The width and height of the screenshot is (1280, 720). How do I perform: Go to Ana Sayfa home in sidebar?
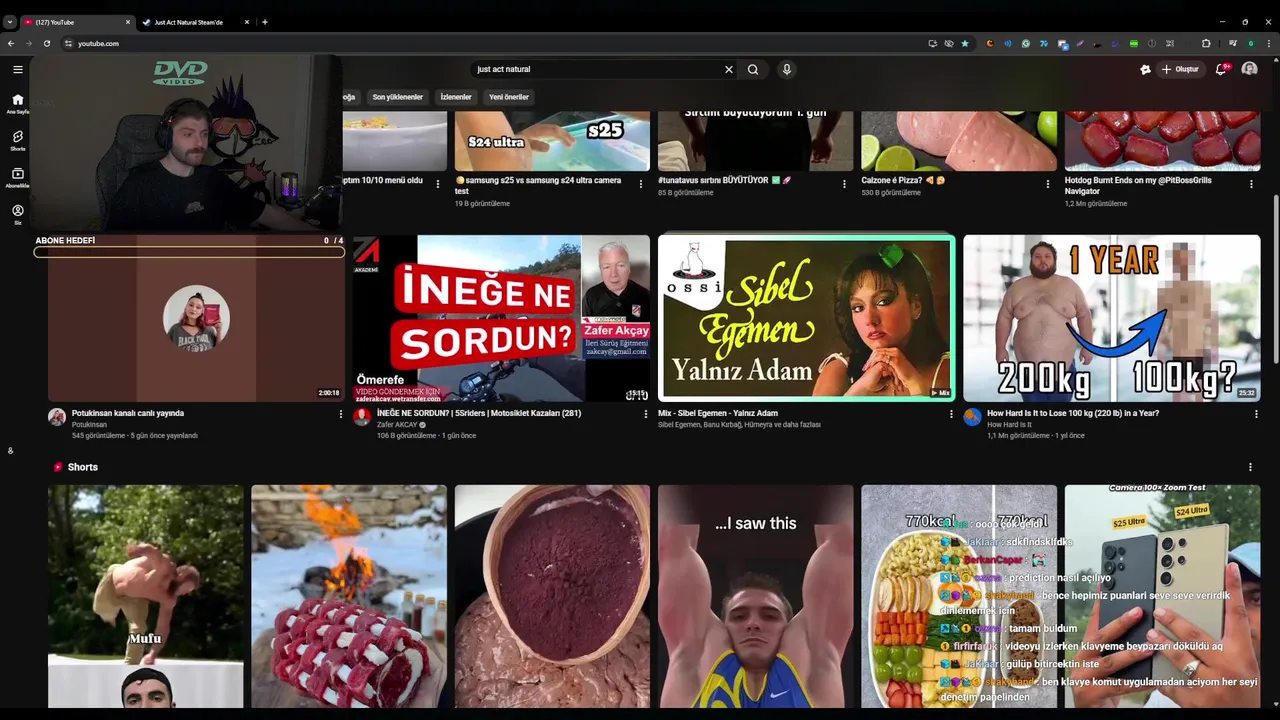(x=17, y=103)
